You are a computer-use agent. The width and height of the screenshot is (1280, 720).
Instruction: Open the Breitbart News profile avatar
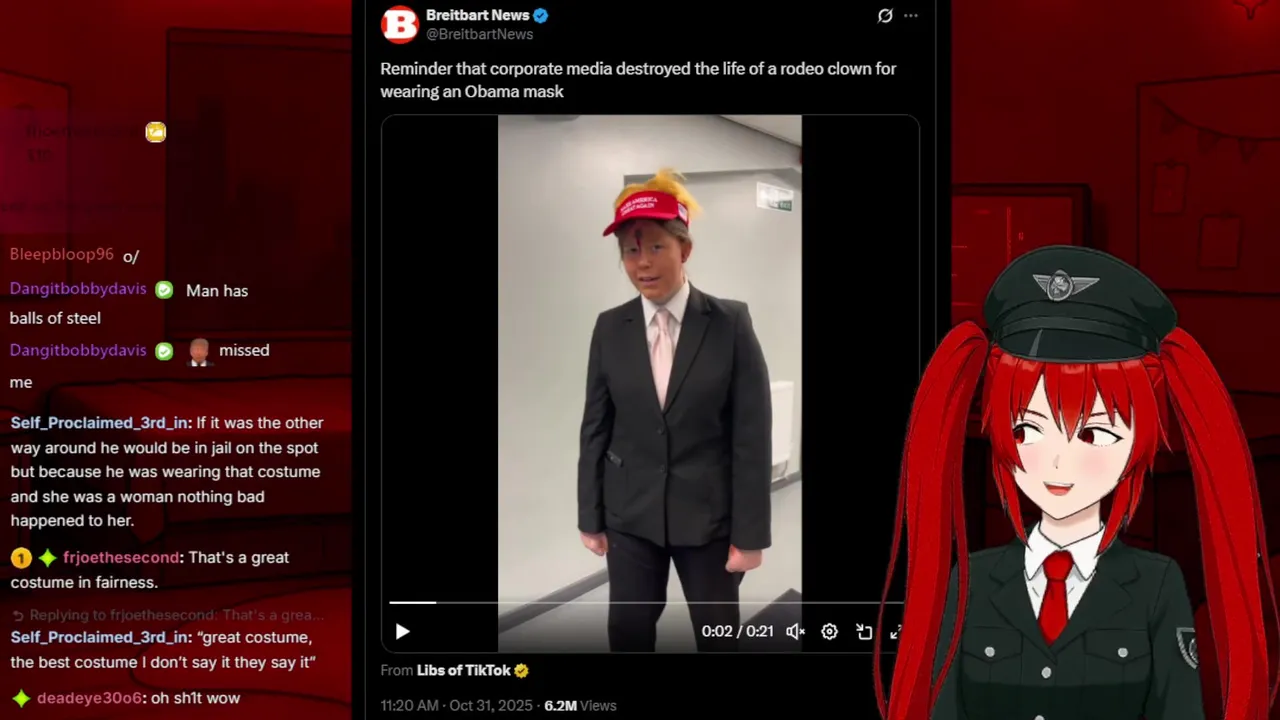pyautogui.click(x=400, y=24)
